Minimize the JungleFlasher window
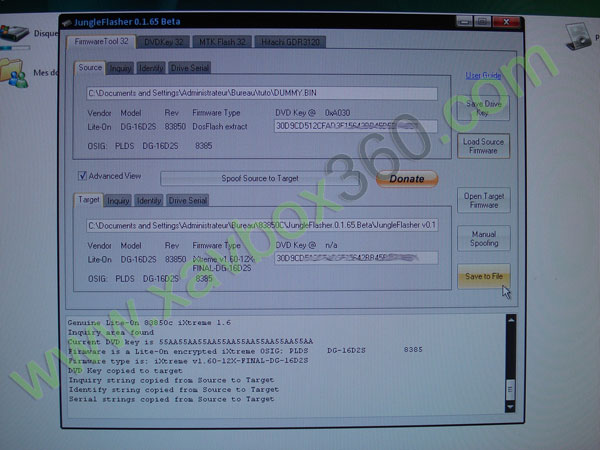 (x=464, y=22)
